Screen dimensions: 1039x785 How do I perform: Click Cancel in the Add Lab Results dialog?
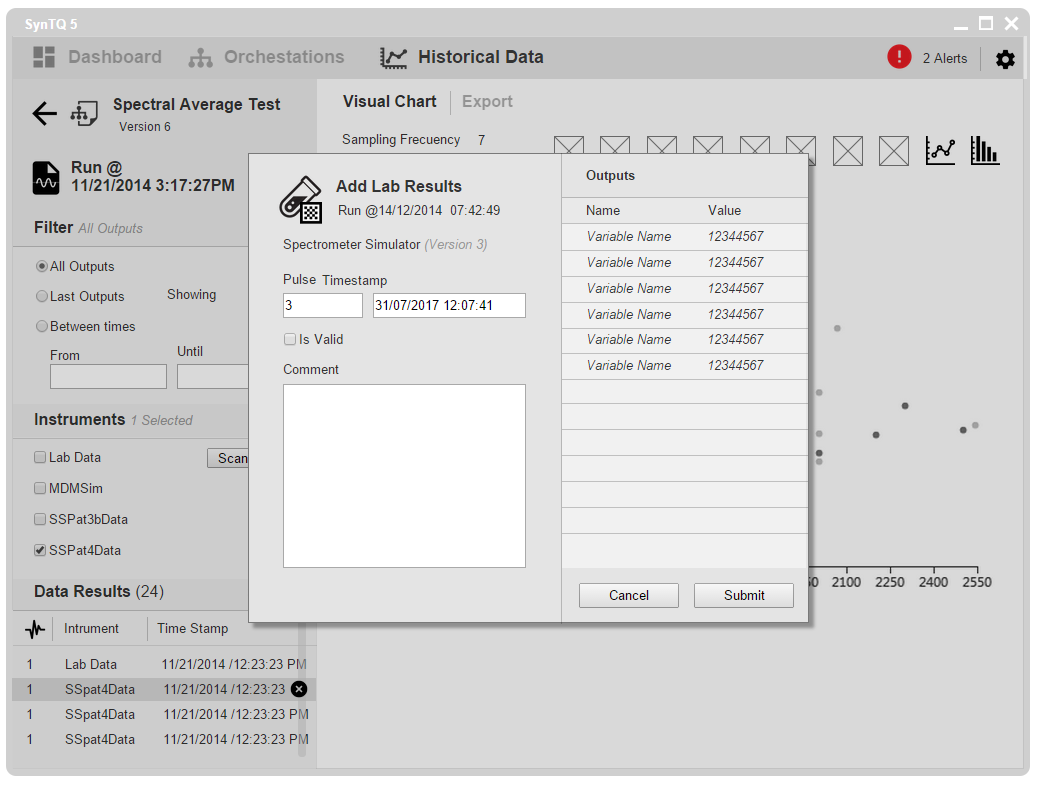click(x=629, y=596)
